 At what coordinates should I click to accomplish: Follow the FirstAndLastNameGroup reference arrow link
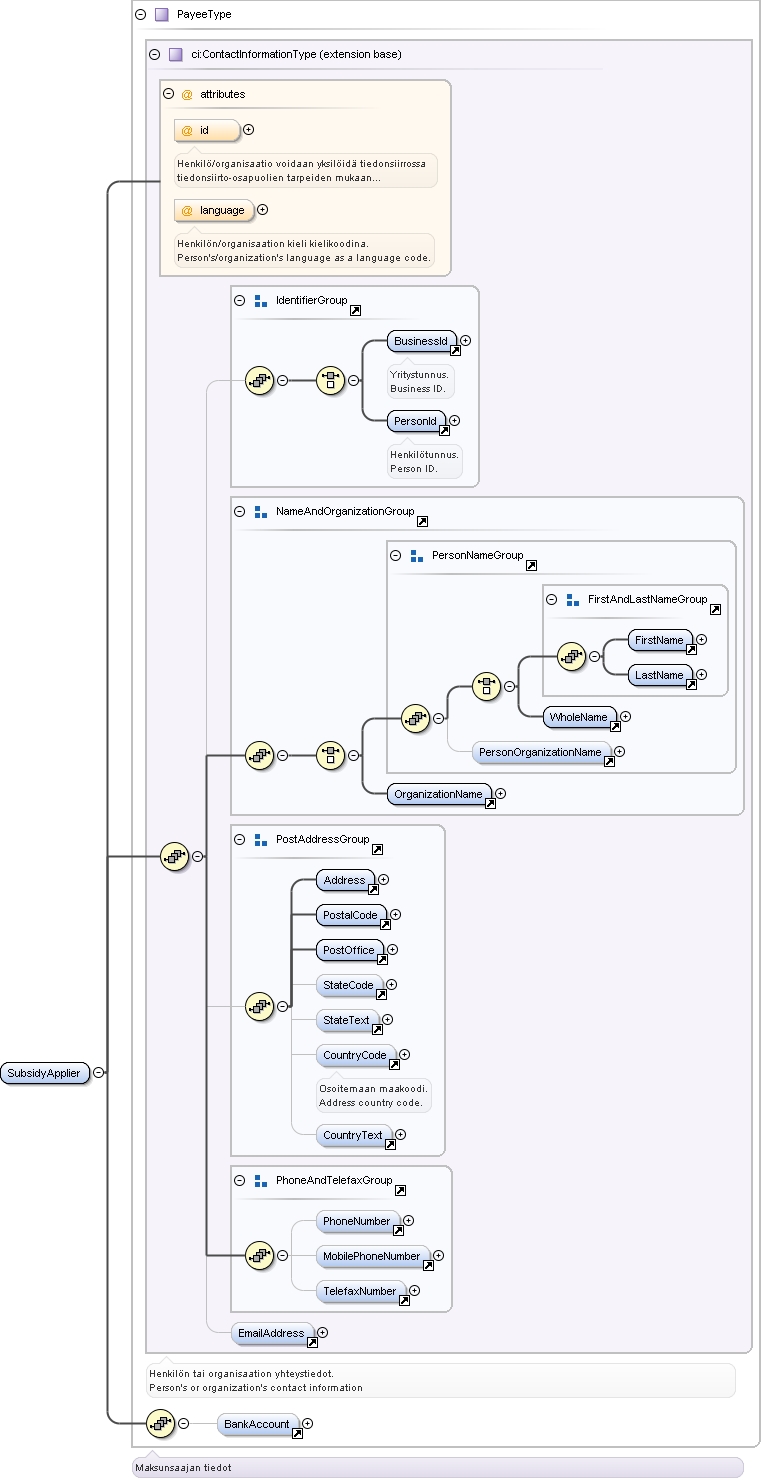(x=715, y=610)
